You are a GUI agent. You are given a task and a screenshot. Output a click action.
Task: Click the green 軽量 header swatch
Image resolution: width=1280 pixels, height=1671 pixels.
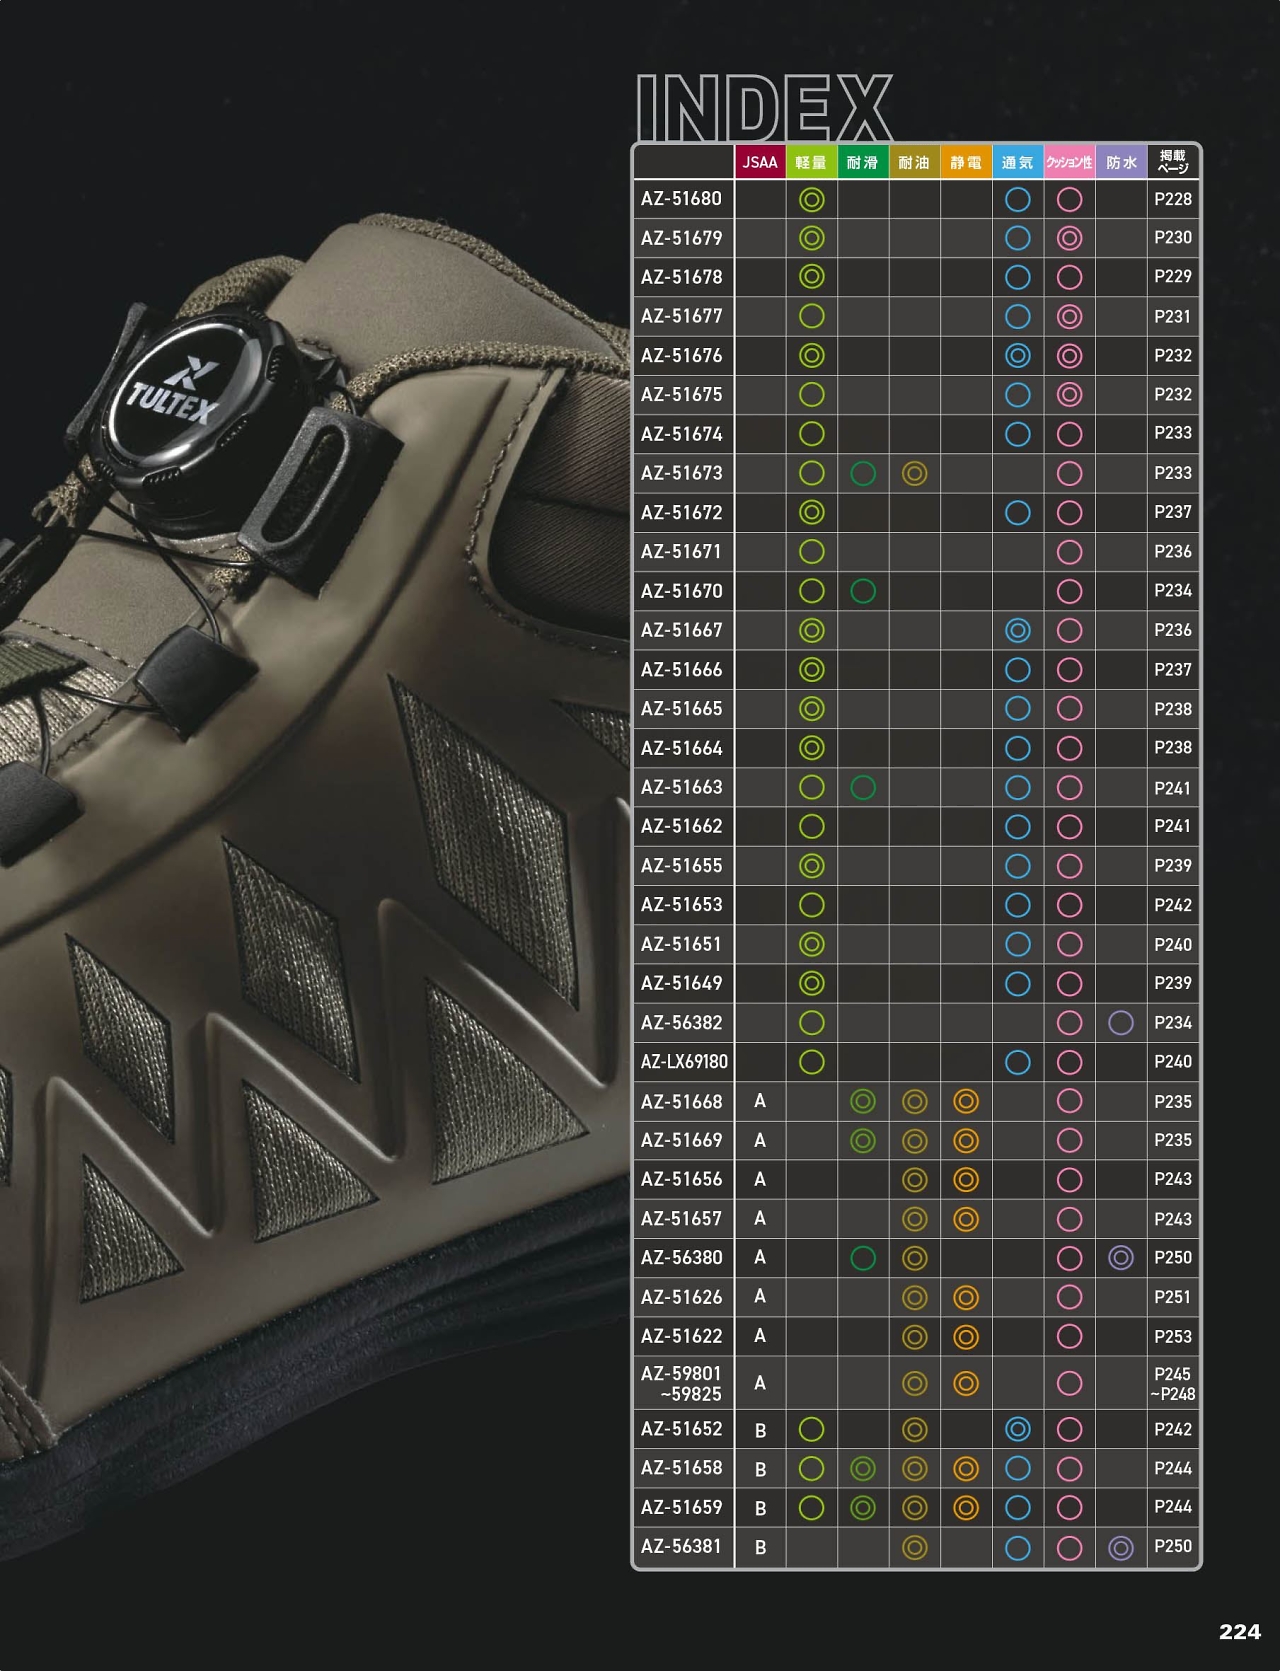pyautogui.click(x=811, y=162)
